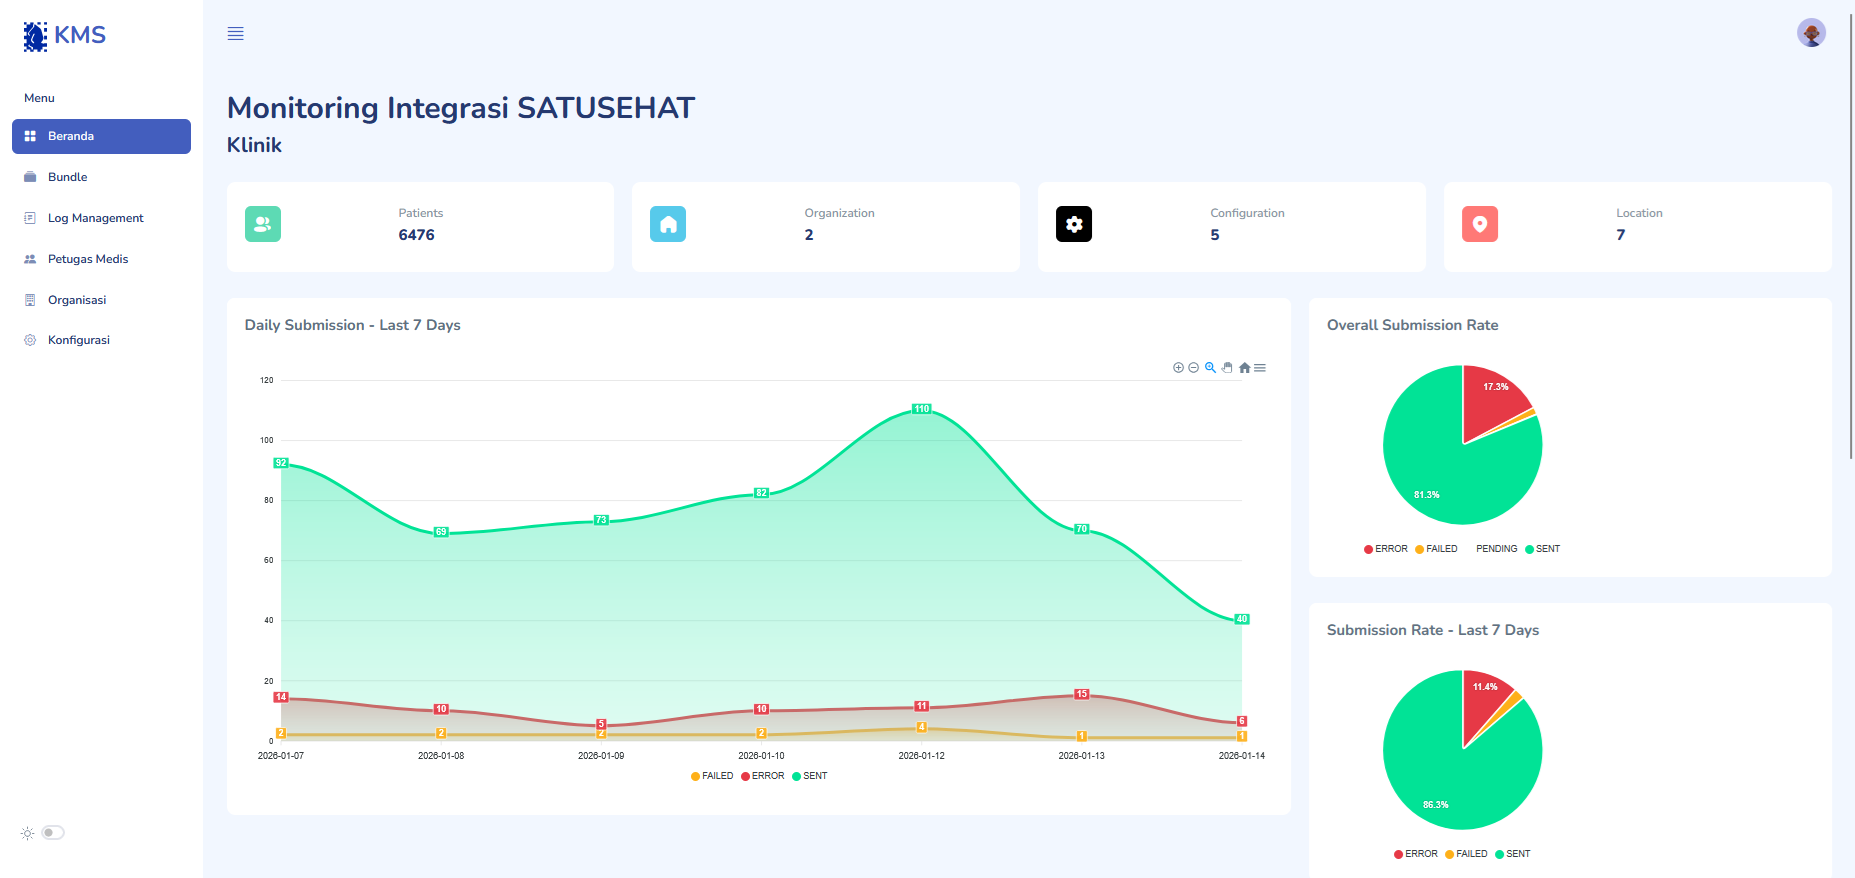This screenshot has width=1855, height=878.
Task: Open the Konfigurasi menu item
Action: click(101, 340)
